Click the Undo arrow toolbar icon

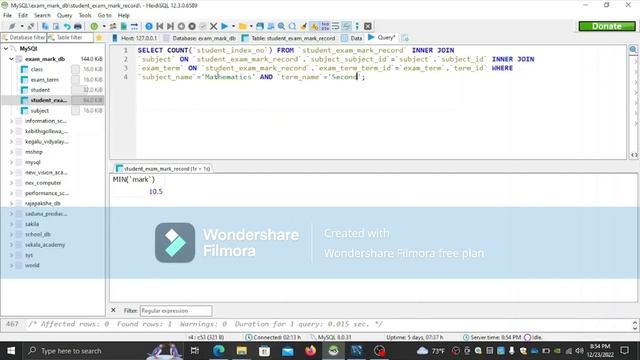[x=67, y=26]
